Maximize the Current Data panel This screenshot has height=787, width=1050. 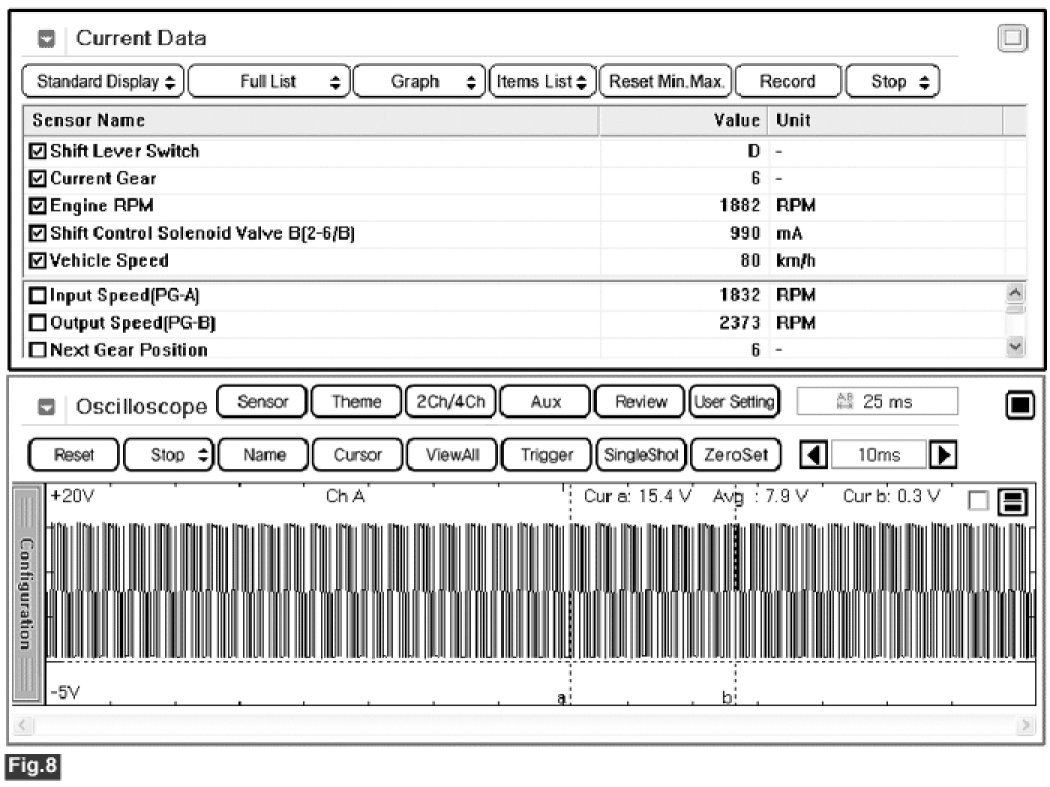click(1012, 39)
